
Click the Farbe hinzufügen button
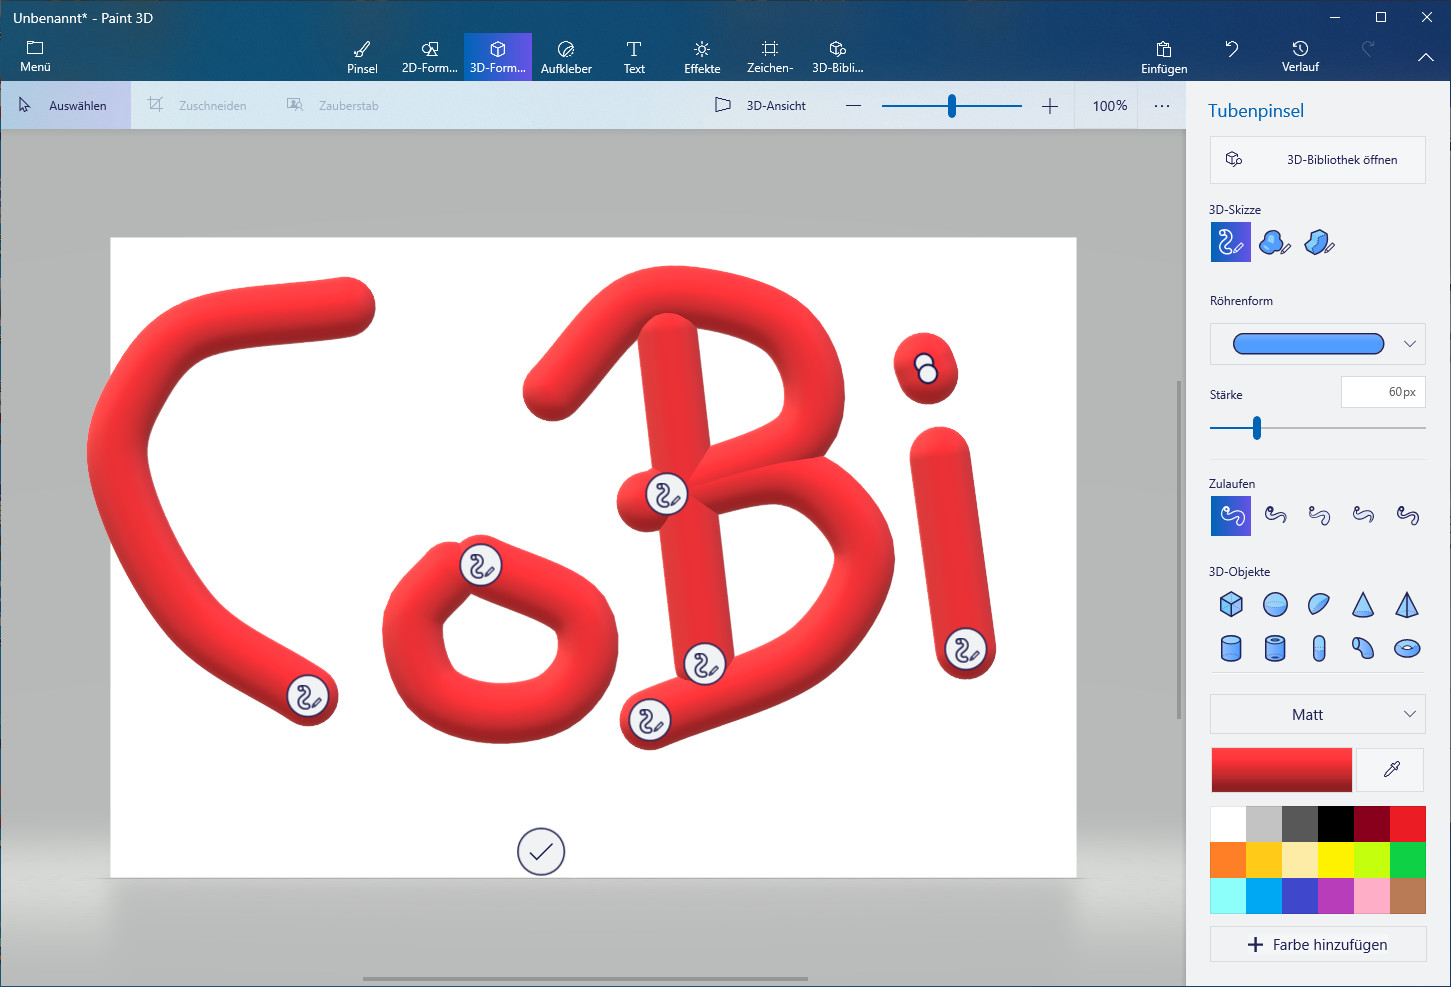(x=1317, y=944)
